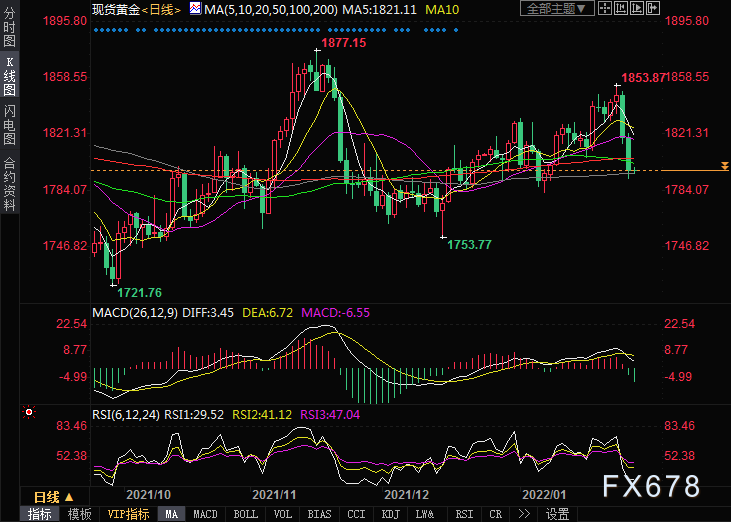Select the RSI indicator button
This screenshot has height=522, width=731.
[464, 514]
